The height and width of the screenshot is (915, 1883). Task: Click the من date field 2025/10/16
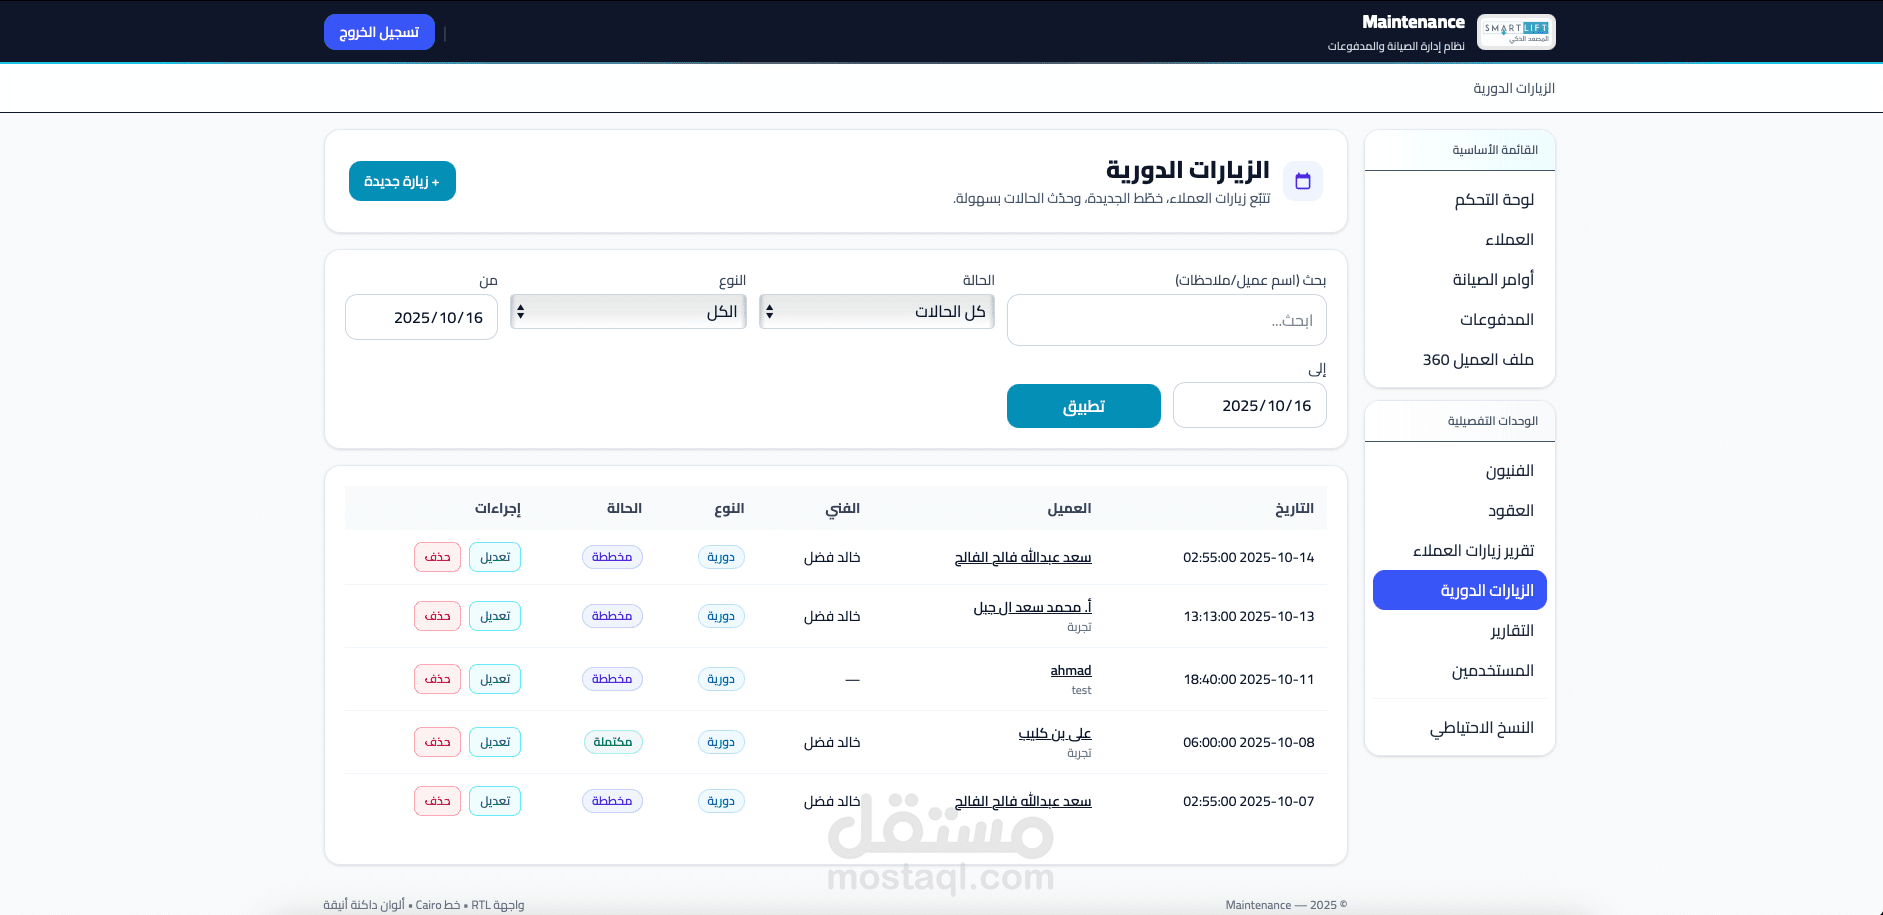pos(421,317)
